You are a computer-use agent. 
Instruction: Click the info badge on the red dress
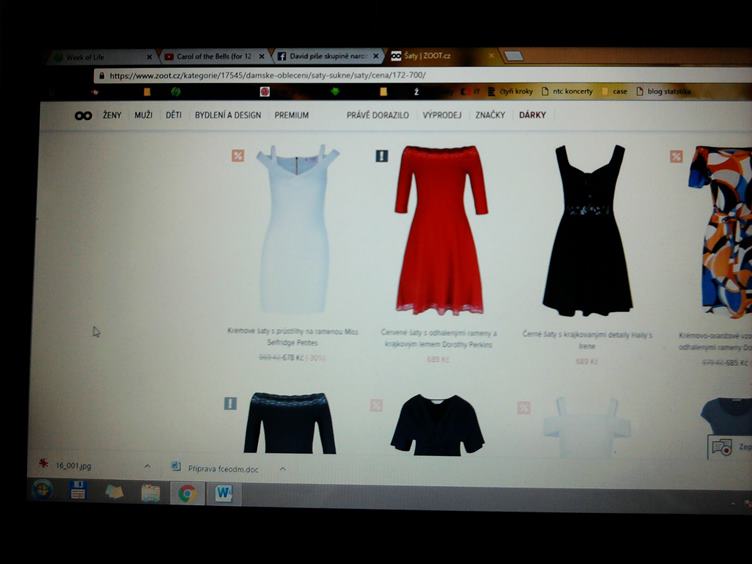click(x=381, y=156)
